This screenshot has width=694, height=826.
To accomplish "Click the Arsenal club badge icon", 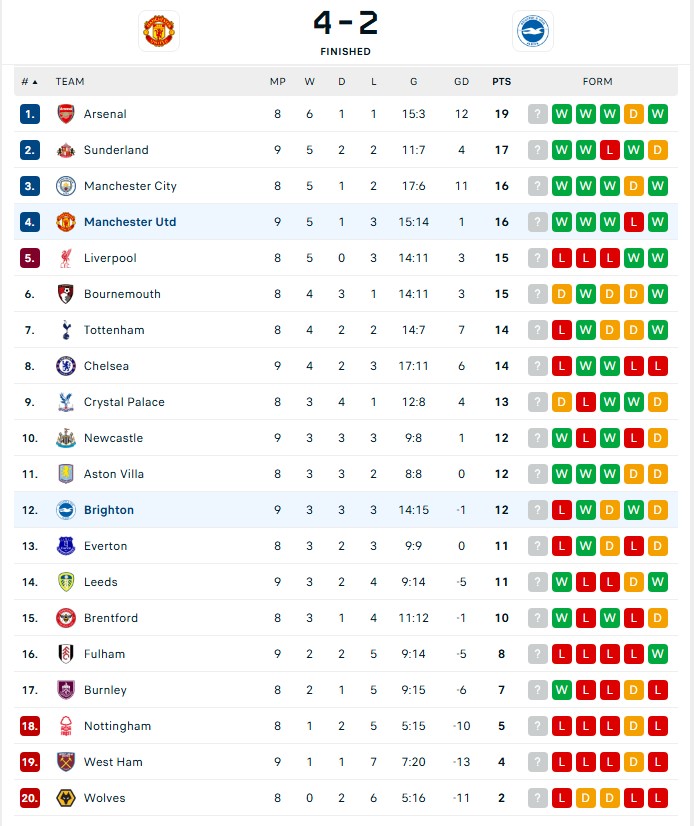I will pyautogui.click(x=66, y=114).
